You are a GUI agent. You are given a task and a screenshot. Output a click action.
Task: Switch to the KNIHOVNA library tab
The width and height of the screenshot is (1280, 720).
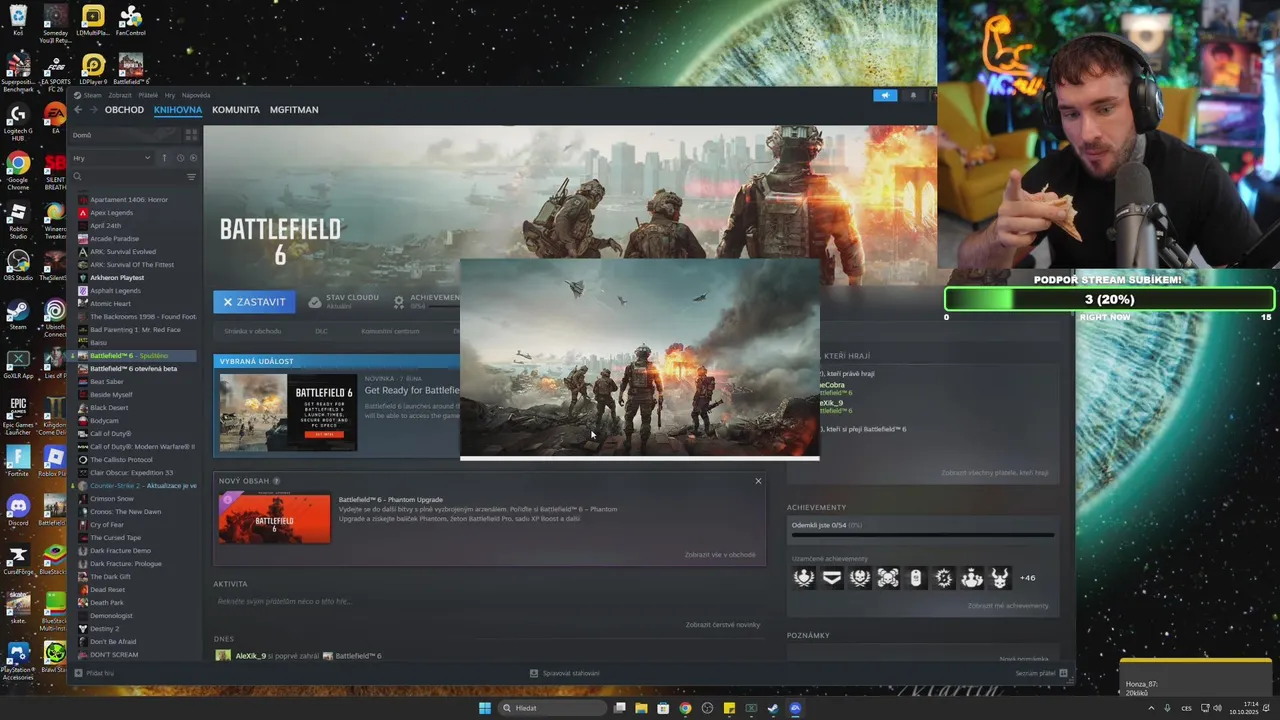click(x=178, y=110)
